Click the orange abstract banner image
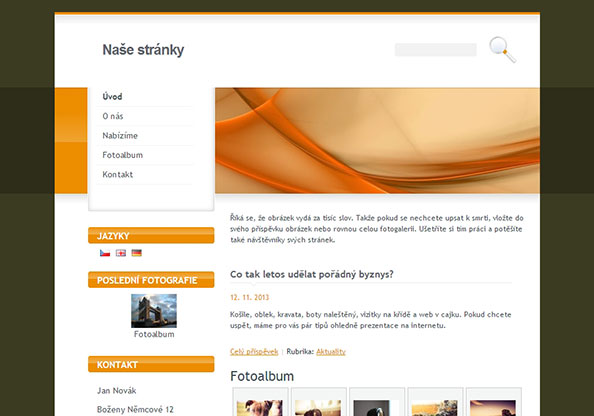The height and width of the screenshot is (416, 594). point(377,141)
